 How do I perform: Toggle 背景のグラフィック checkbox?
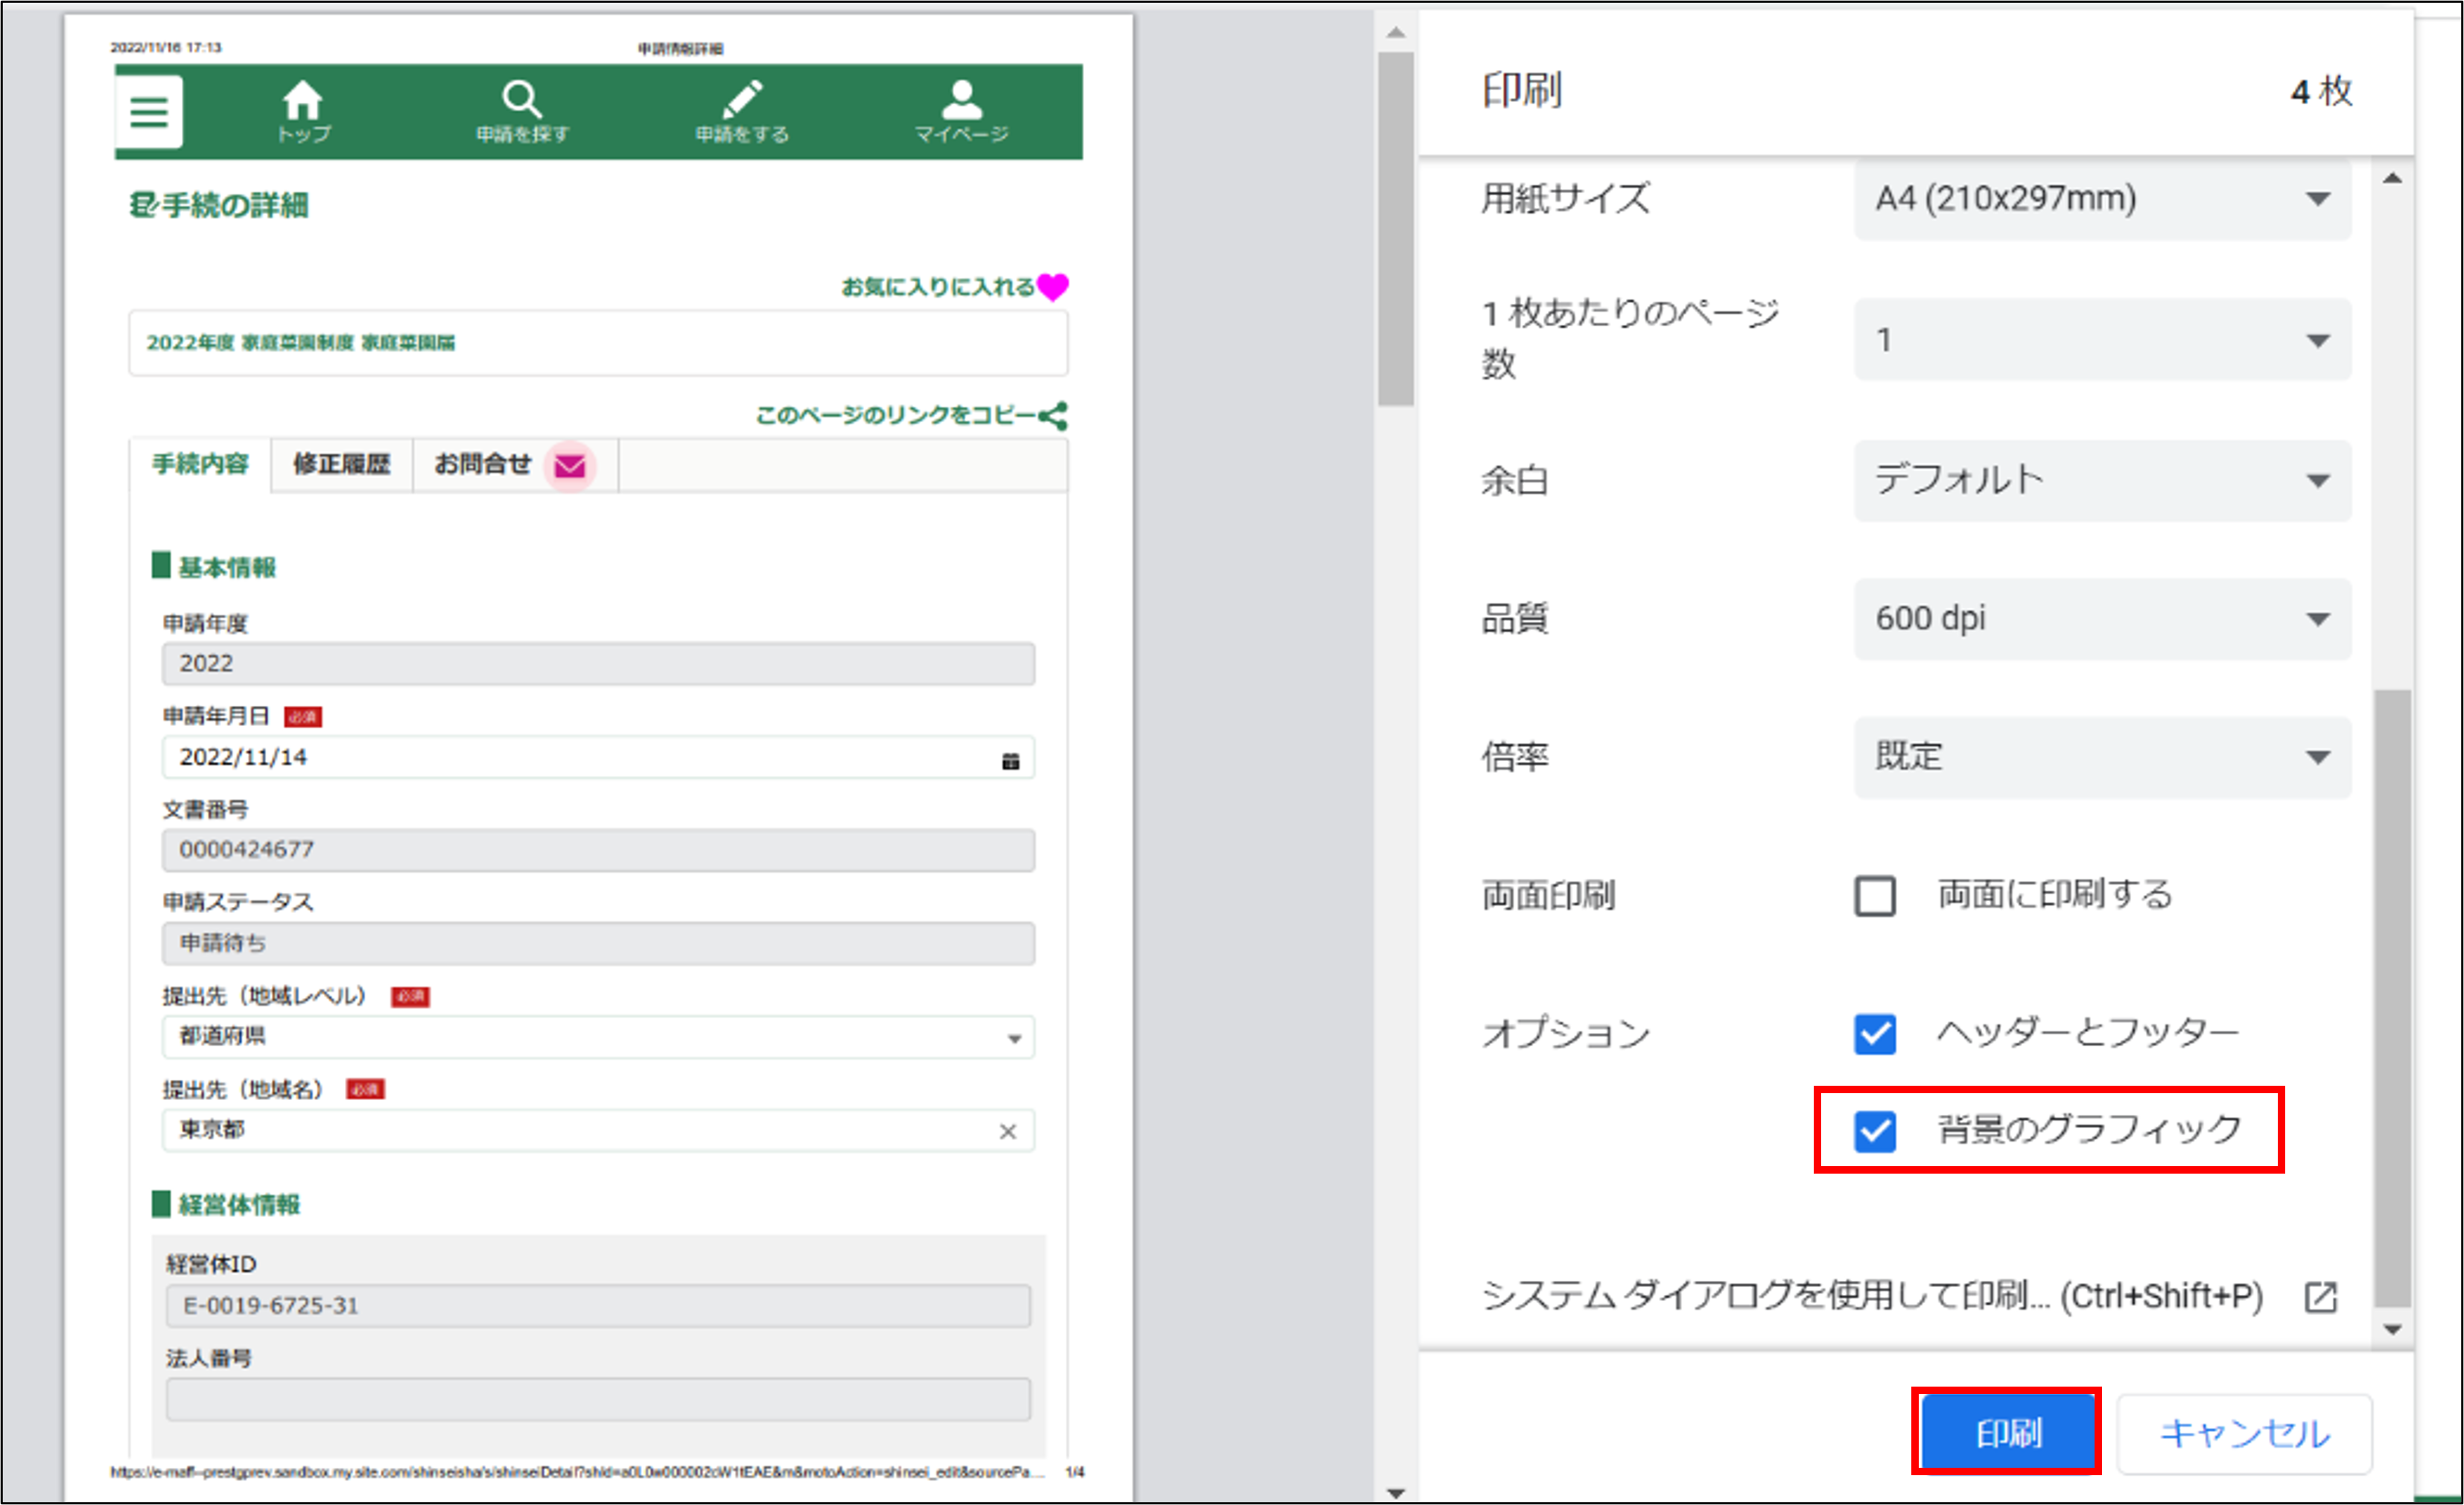click(1875, 1131)
